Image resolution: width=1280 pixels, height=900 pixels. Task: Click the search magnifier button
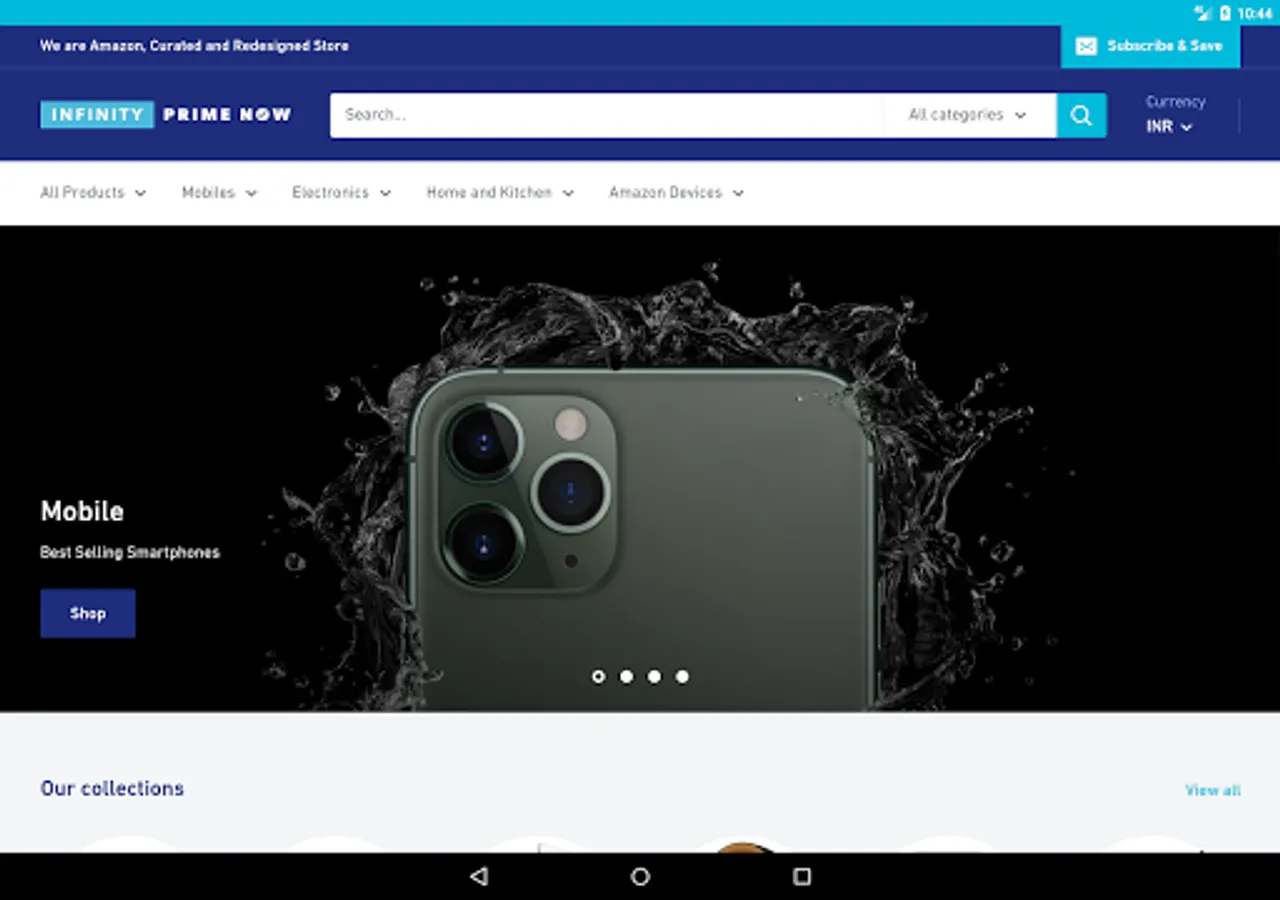[x=1081, y=115]
